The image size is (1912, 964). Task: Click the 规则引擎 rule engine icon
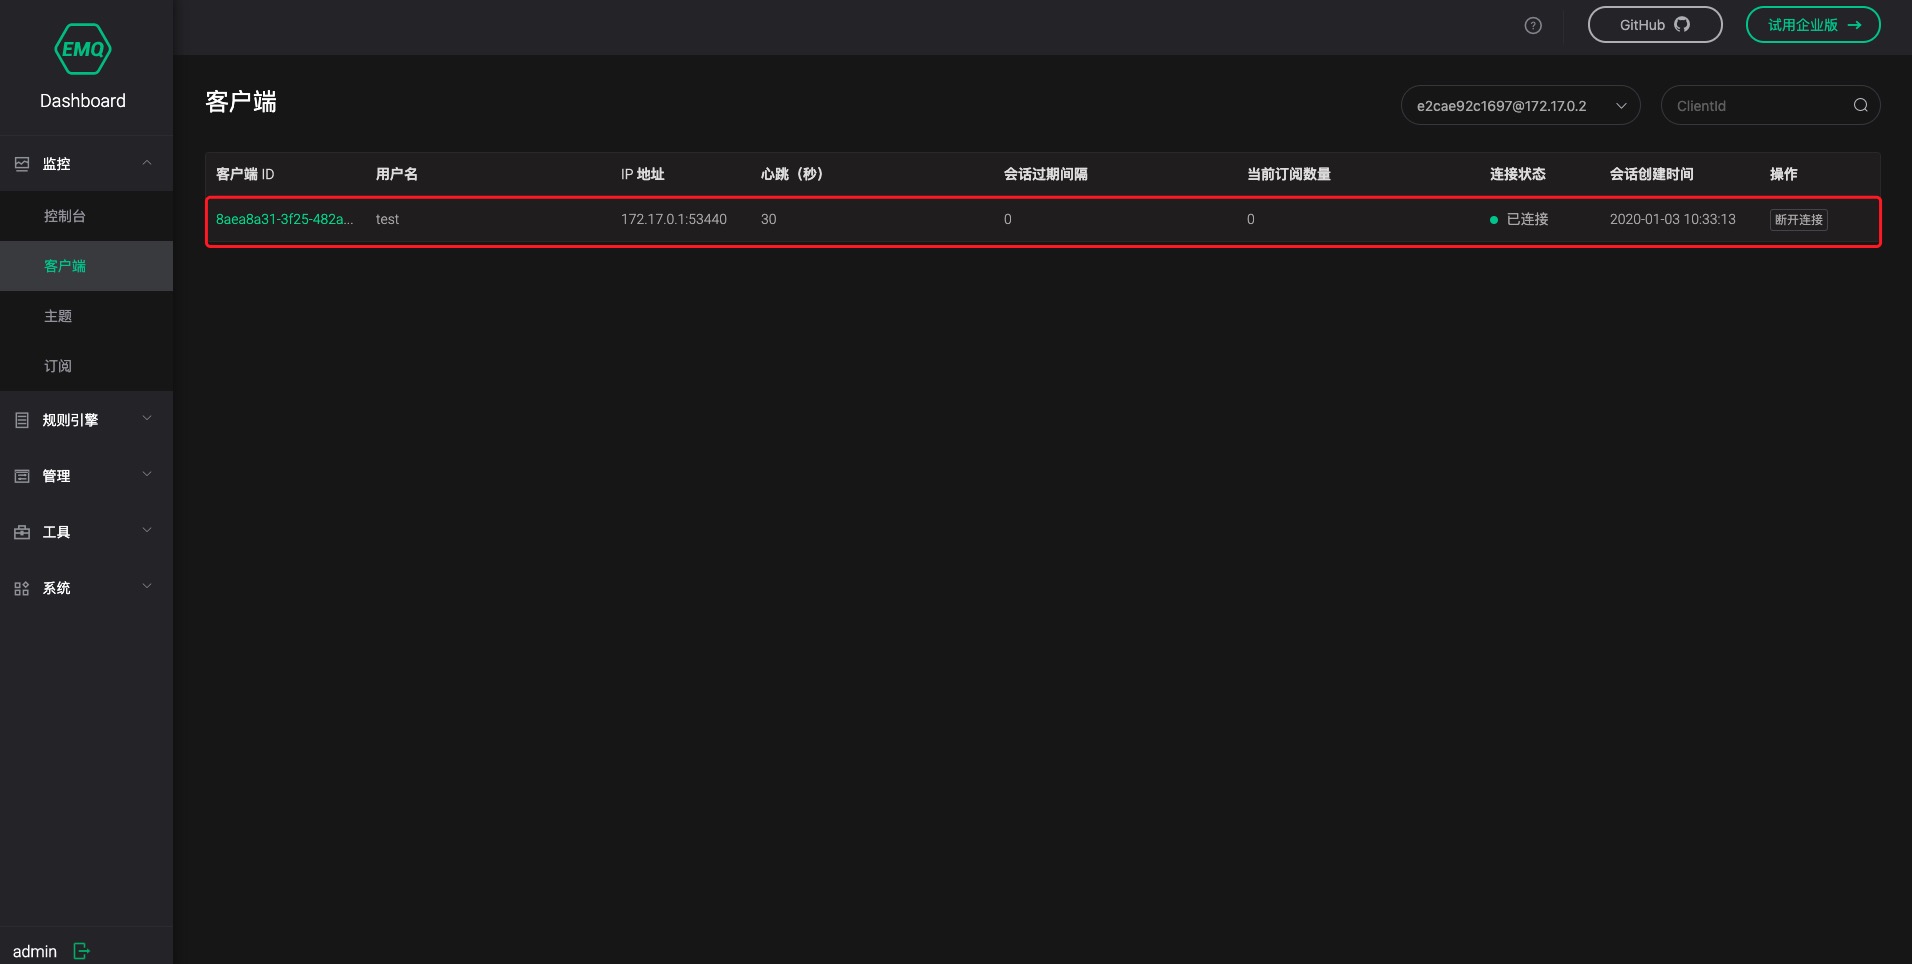coord(22,420)
